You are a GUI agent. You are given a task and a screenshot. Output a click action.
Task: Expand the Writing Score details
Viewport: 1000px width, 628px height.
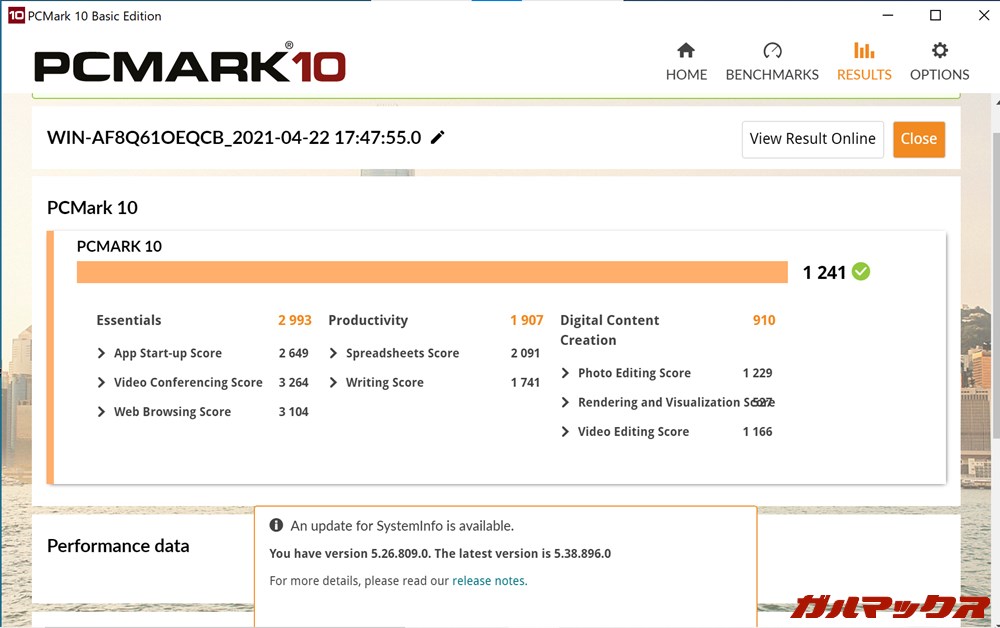334,382
